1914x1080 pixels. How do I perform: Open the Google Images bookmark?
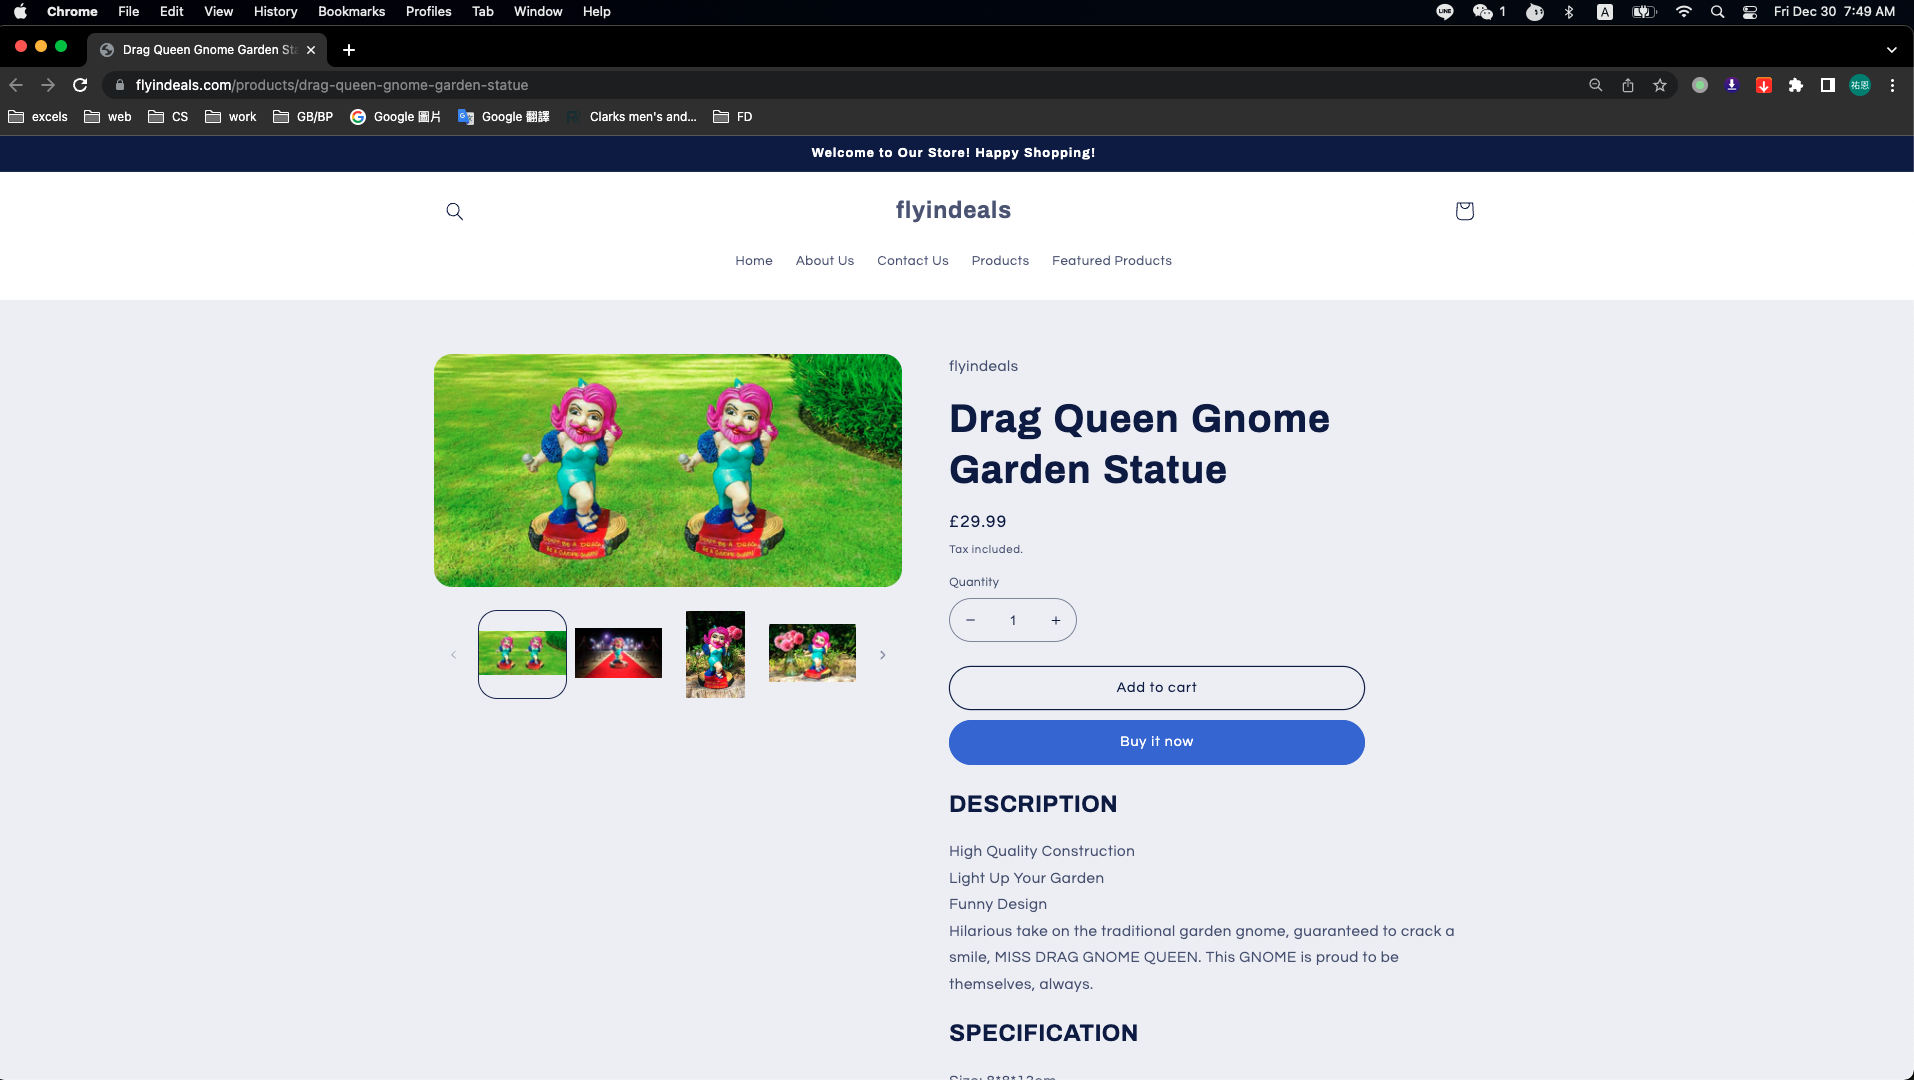click(395, 117)
